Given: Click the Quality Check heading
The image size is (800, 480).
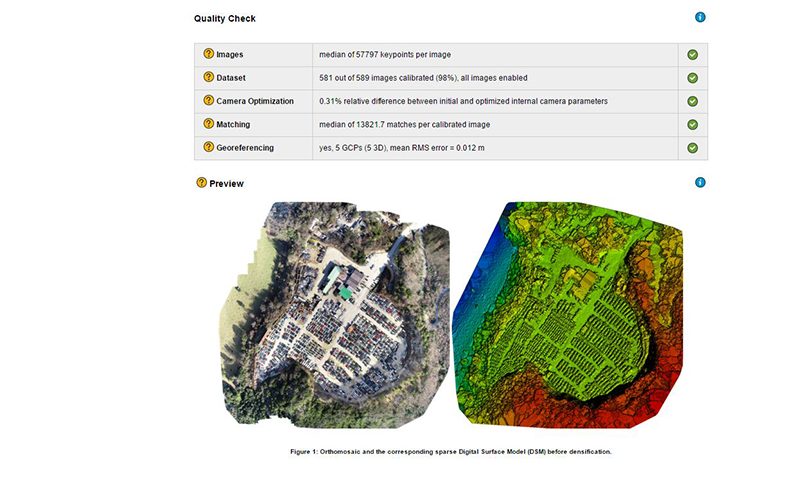Looking at the screenshot, I should point(224,18).
